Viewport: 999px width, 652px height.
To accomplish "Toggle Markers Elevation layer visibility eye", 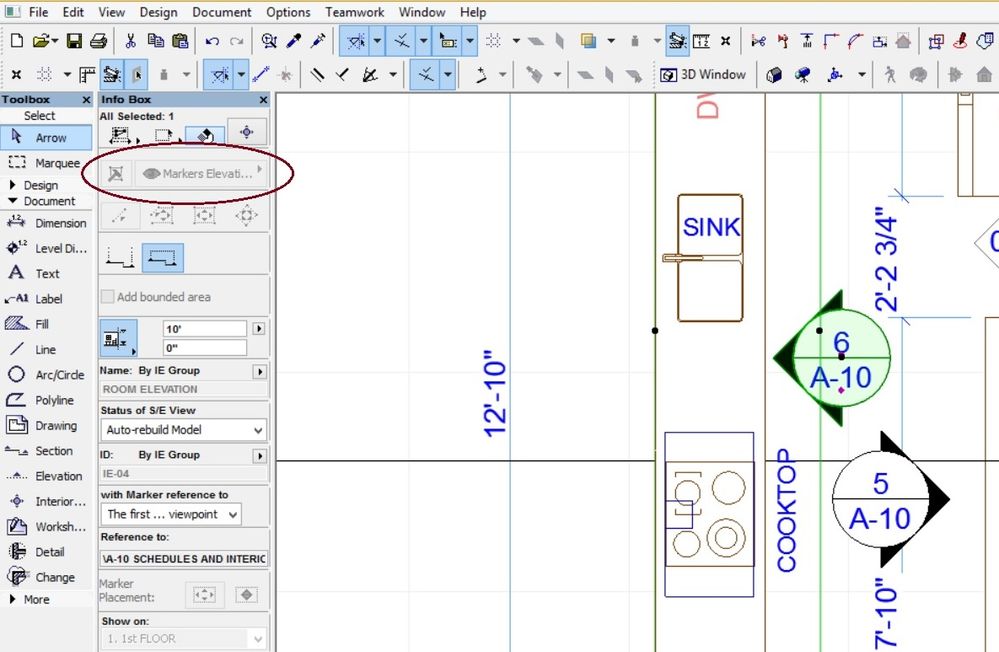I will click(151, 174).
